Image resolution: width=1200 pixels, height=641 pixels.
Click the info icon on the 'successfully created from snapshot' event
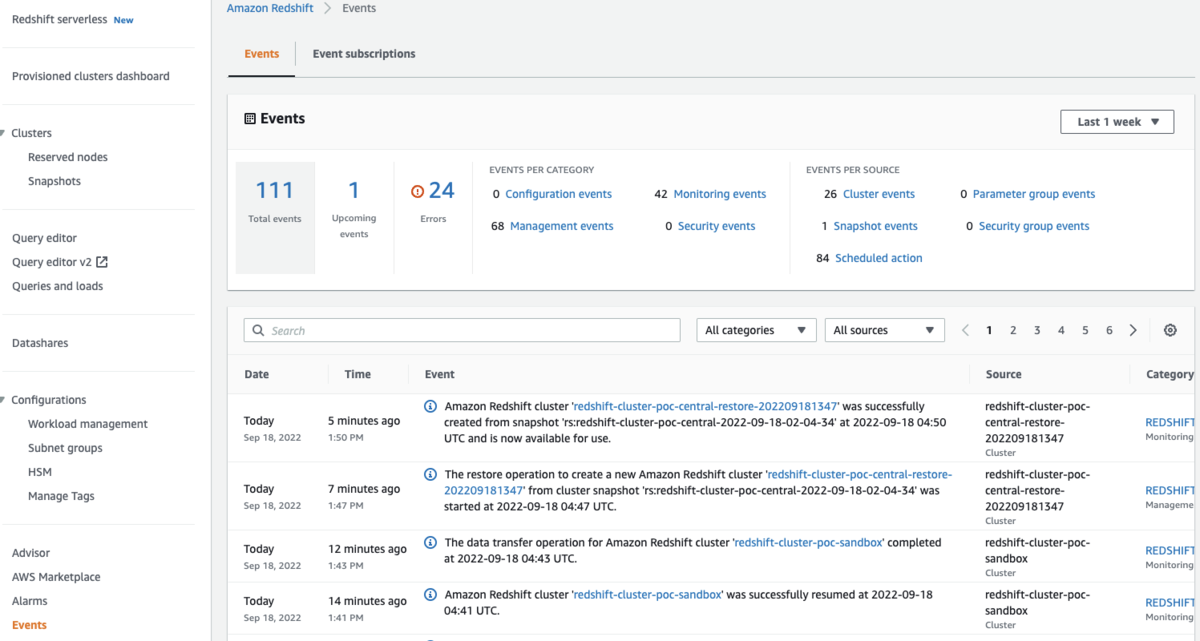(x=430, y=407)
